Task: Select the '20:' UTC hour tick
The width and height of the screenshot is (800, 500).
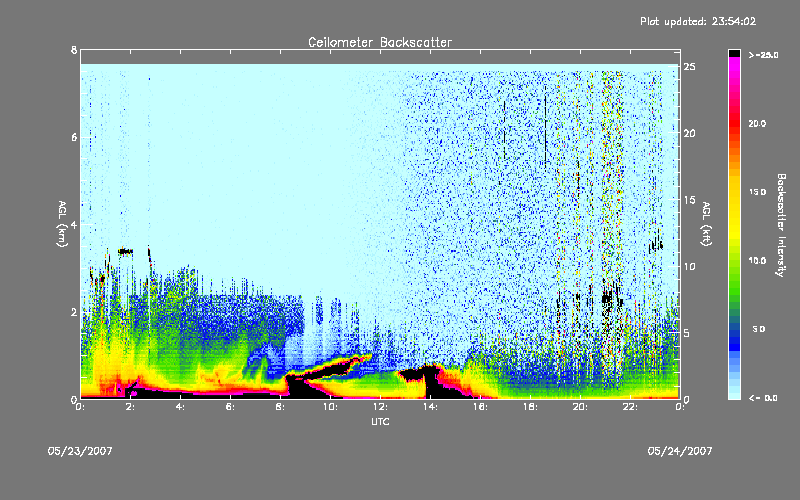Action: pyautogui.click(x=580, y=407)
